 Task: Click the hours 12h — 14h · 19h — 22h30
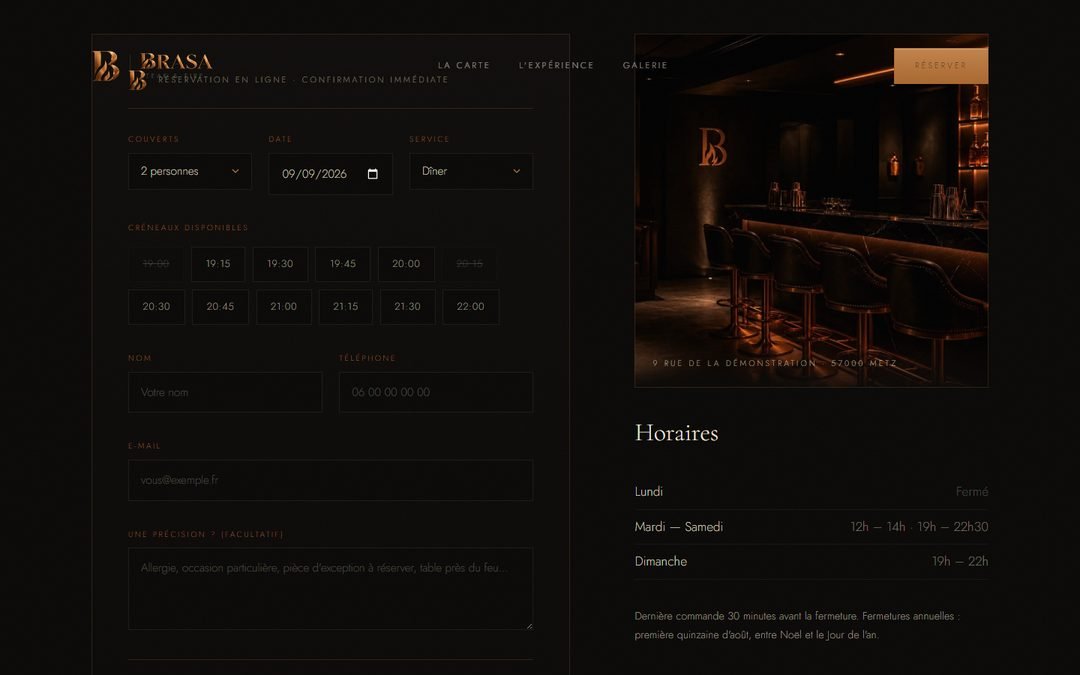pyautogui.click(x=919, y=527)
